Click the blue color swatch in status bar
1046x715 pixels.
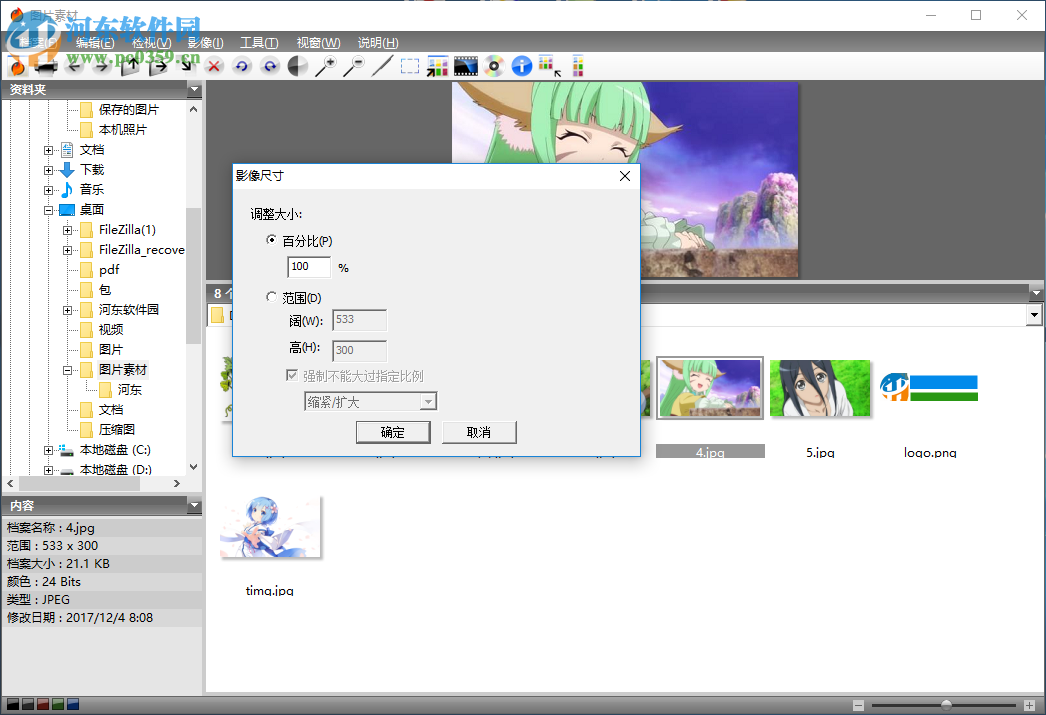[x=73, y=704]
